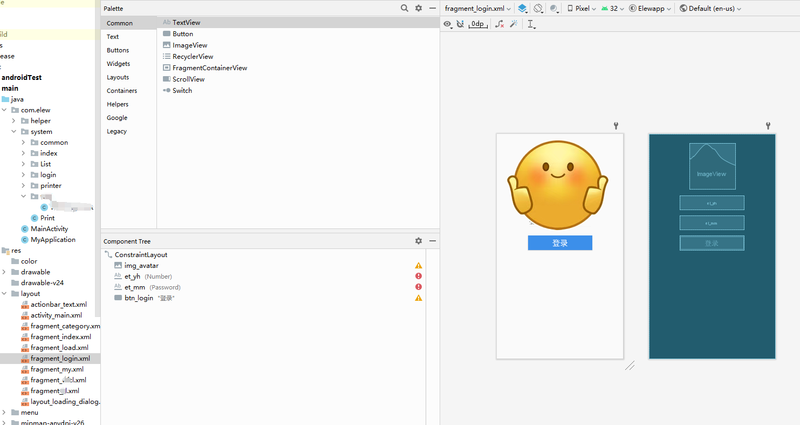Viewport: 800px width, 425px height.
Task: Click the Infer Constraints magic wand
Action: coord(514,24)
